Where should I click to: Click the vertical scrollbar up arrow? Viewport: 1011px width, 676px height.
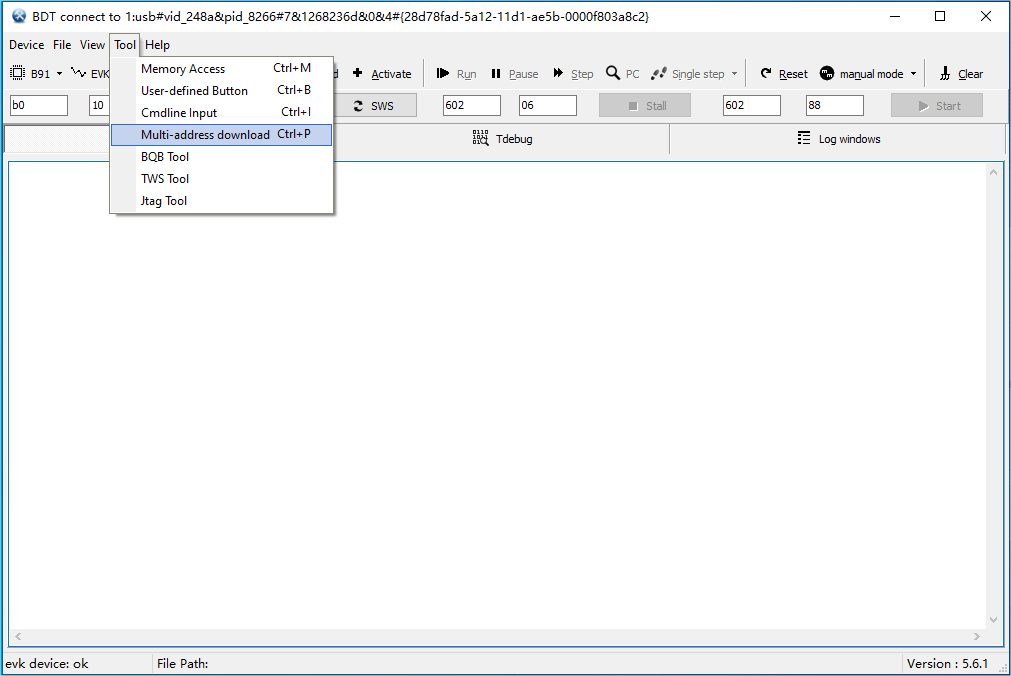(x=993, y=172)
